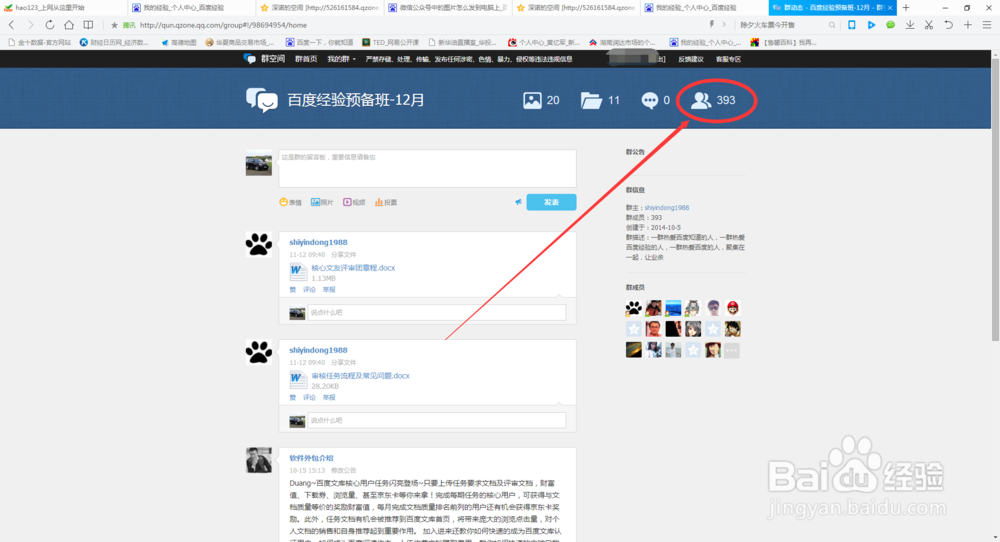
Task: Open the 高德地图 bookmark
Action: [179, 42]
